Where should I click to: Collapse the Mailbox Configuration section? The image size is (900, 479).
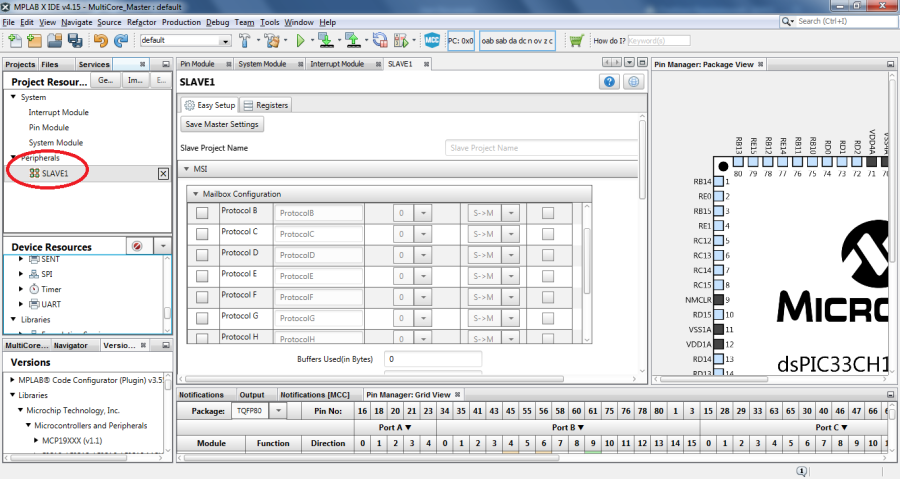point(195,194)
